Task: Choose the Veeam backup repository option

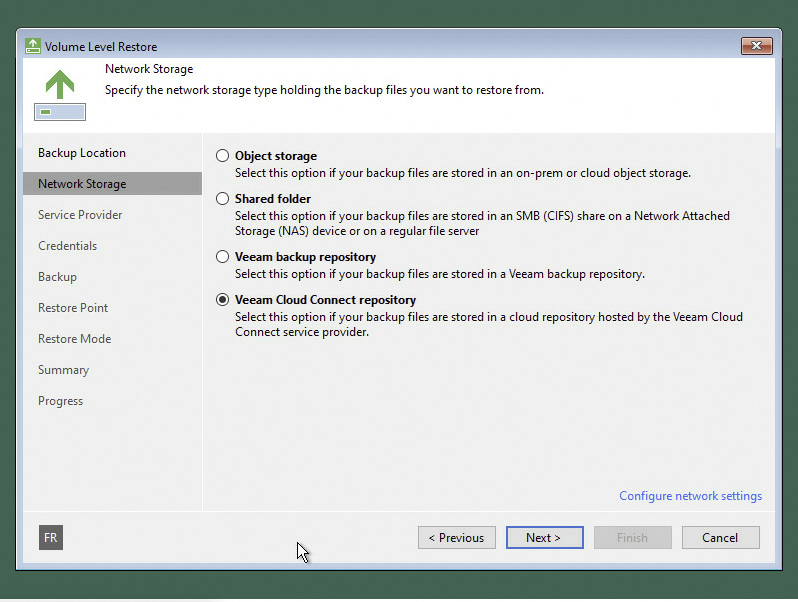Action: 222,256
